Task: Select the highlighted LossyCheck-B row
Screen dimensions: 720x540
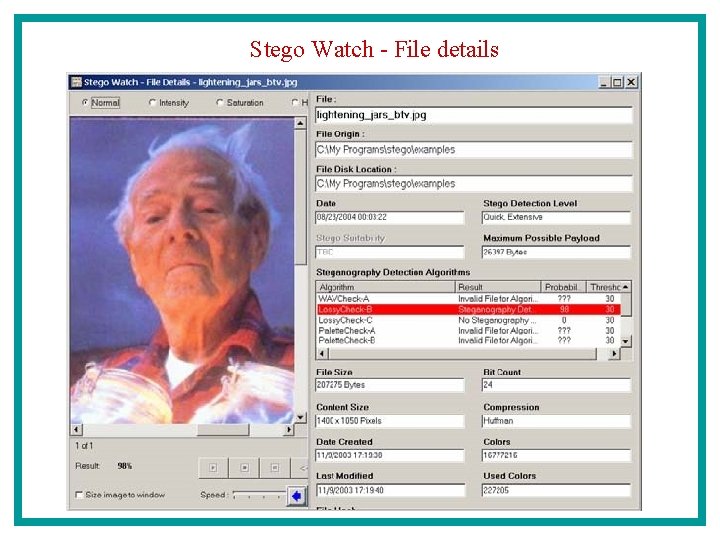Action: coord(468,309)
